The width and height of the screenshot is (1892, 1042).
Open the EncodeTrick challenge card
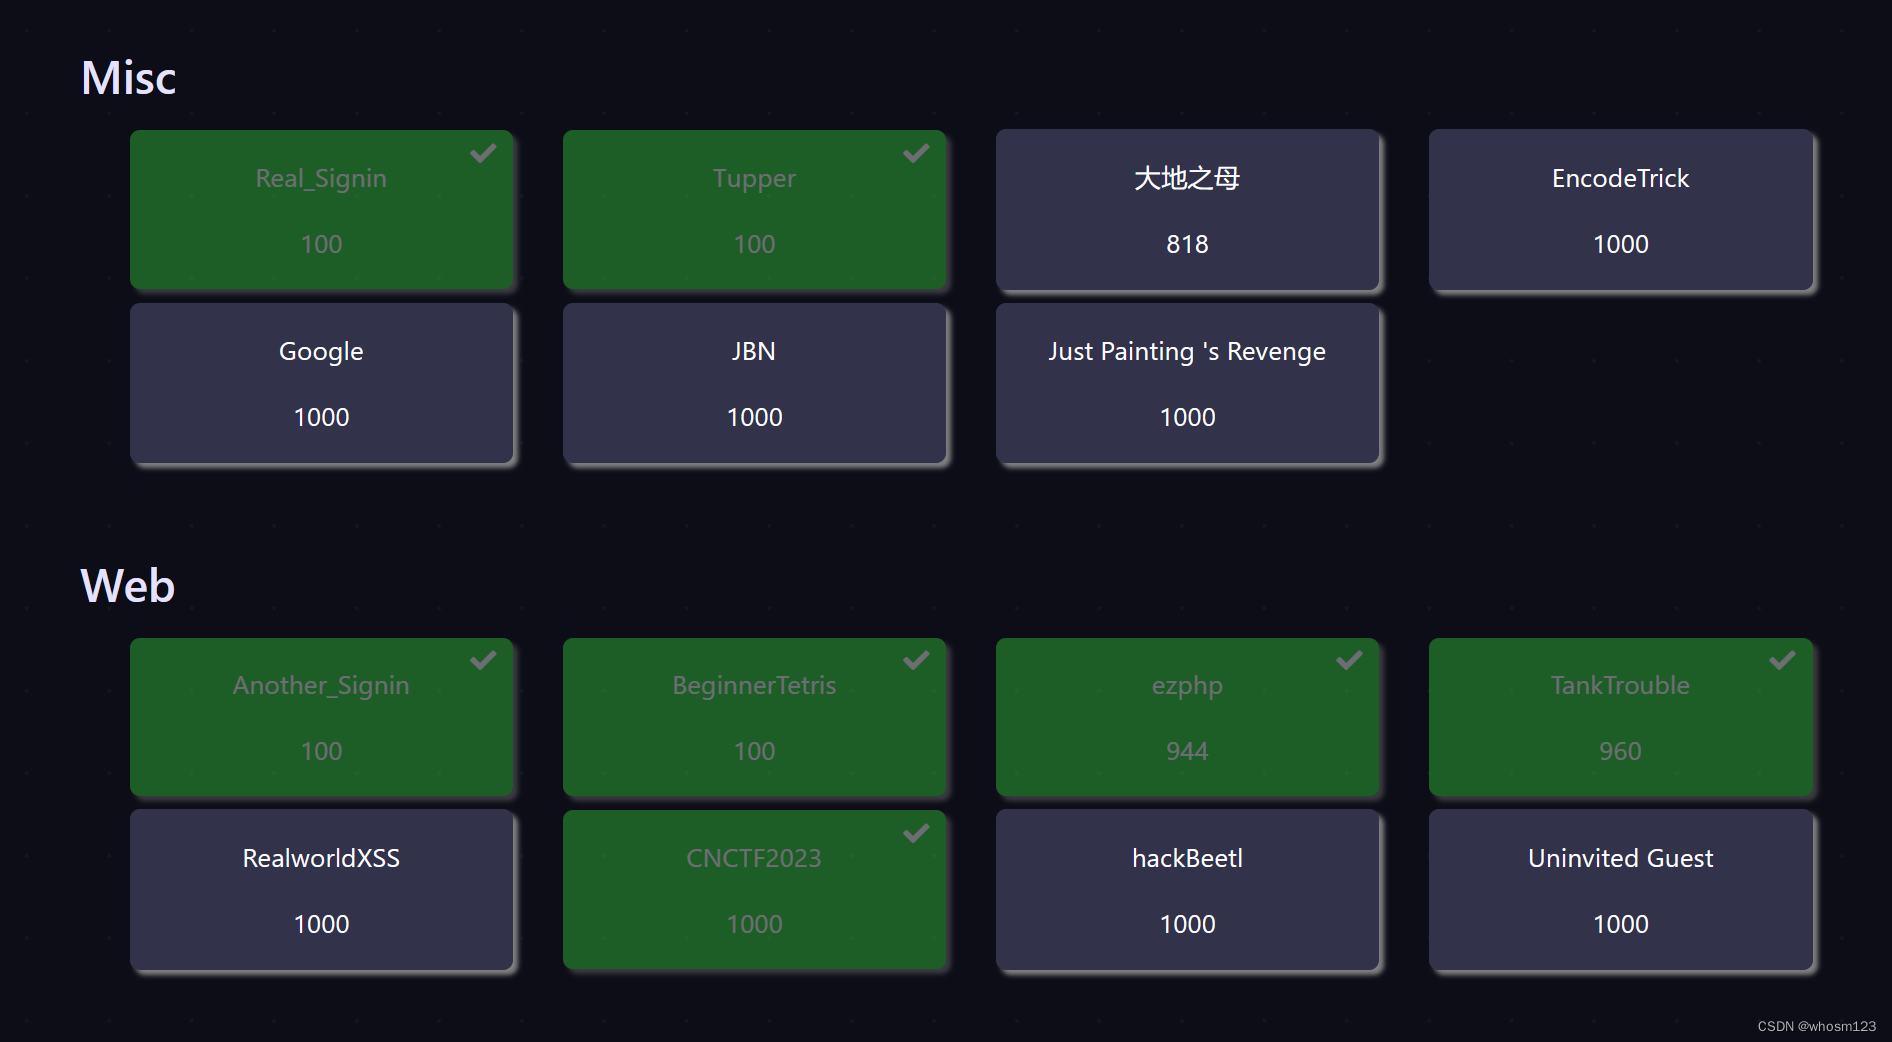pyautogui.click(x=1620, y=210)
